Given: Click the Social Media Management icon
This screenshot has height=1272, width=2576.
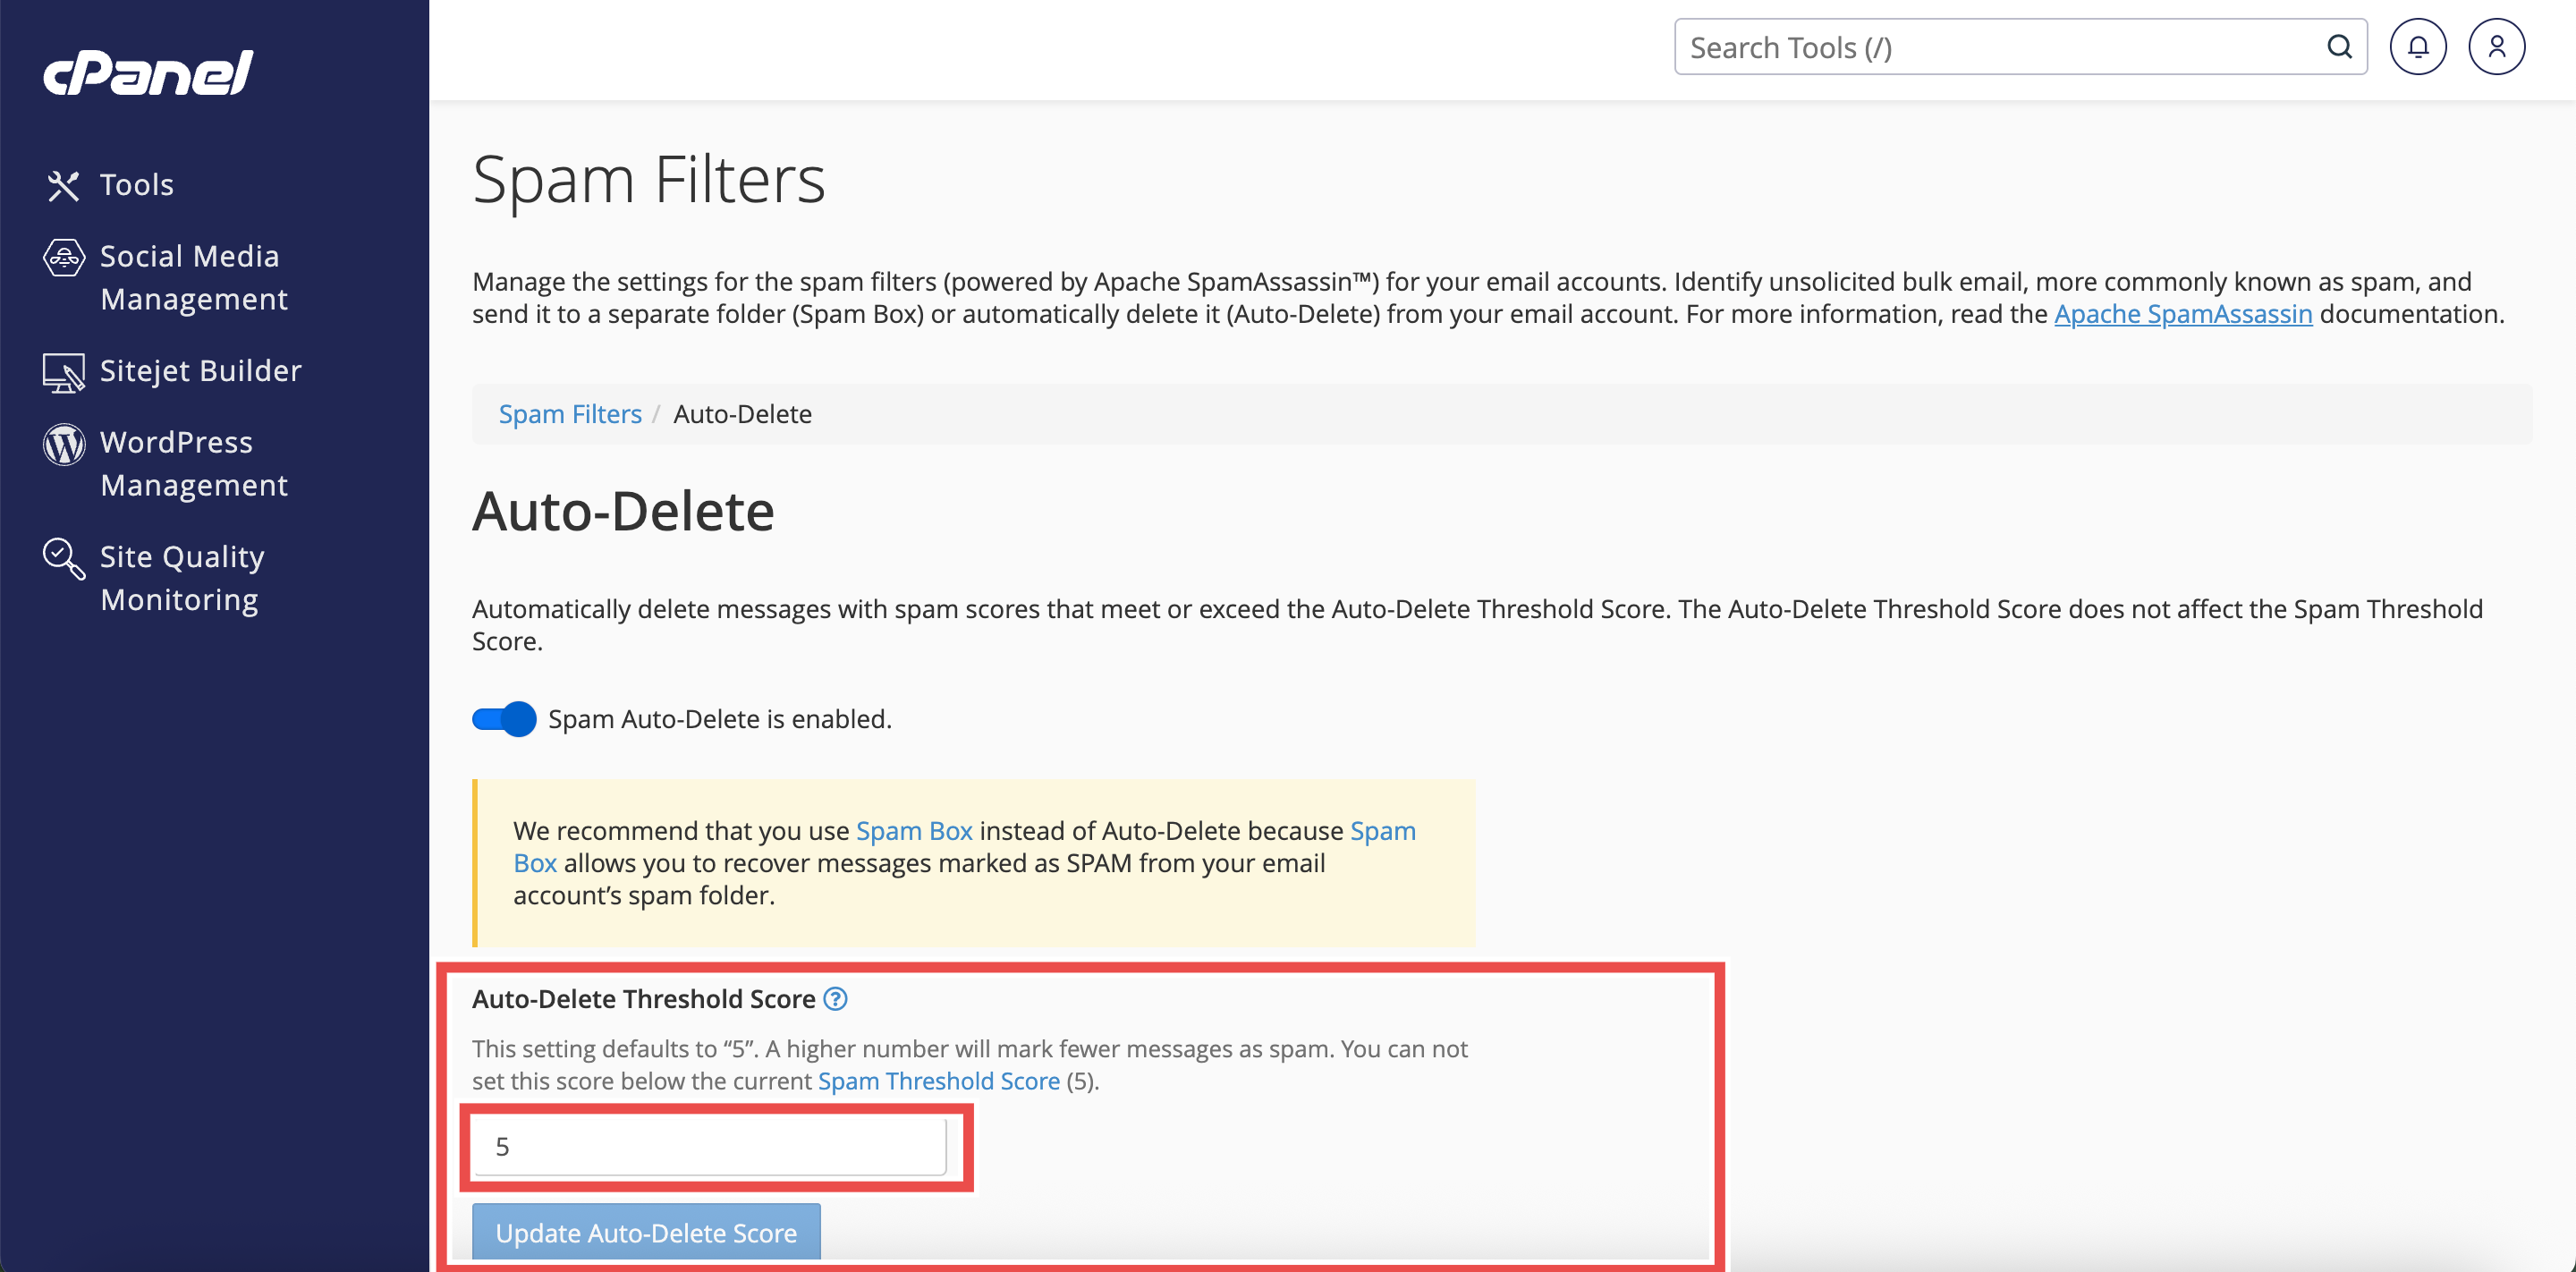Looking at the screenshot, I should (63, 258).
